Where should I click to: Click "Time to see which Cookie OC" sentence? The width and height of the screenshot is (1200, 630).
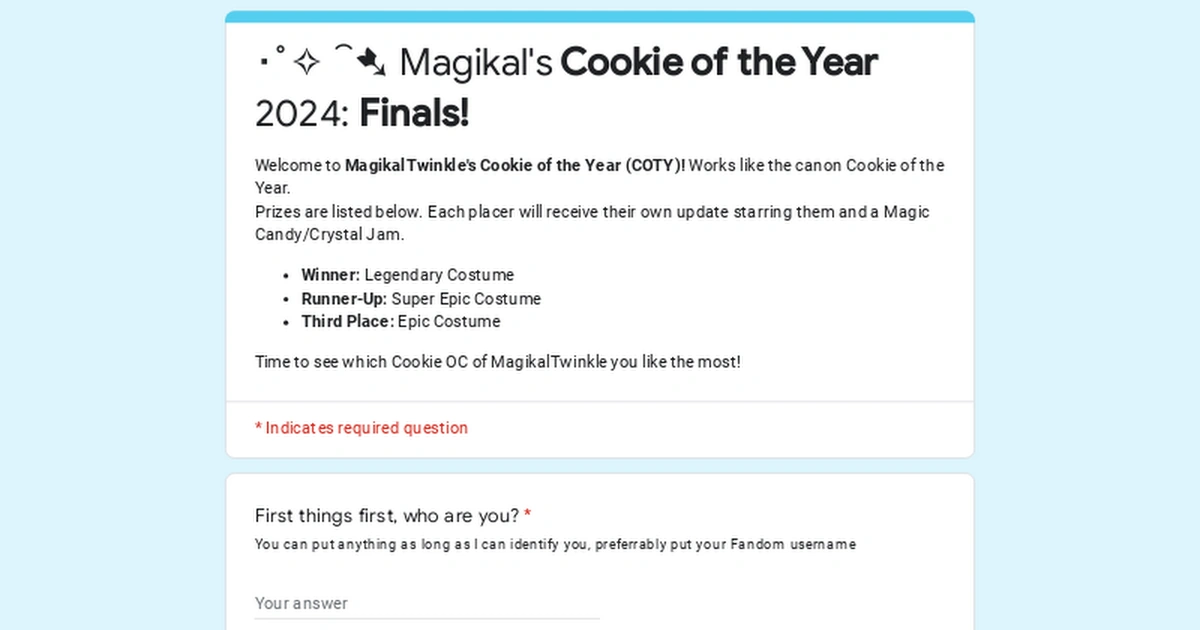point(497,362)
